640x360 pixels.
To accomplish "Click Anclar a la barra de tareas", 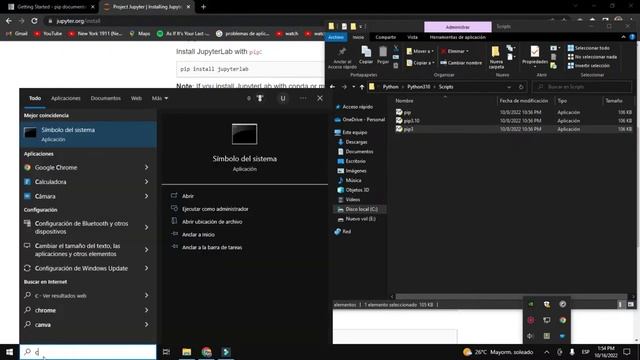I will pyautogui.click(x=212, y=247).
